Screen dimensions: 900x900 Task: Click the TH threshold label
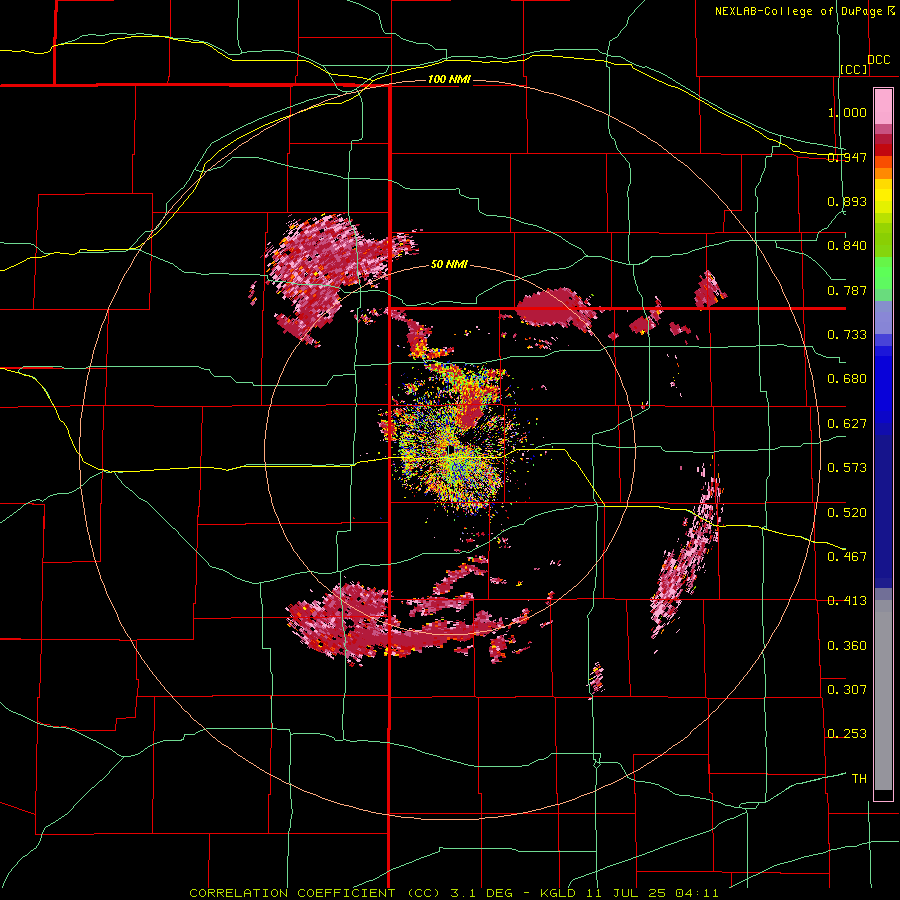pyautogui.click(x=859, y=779)
